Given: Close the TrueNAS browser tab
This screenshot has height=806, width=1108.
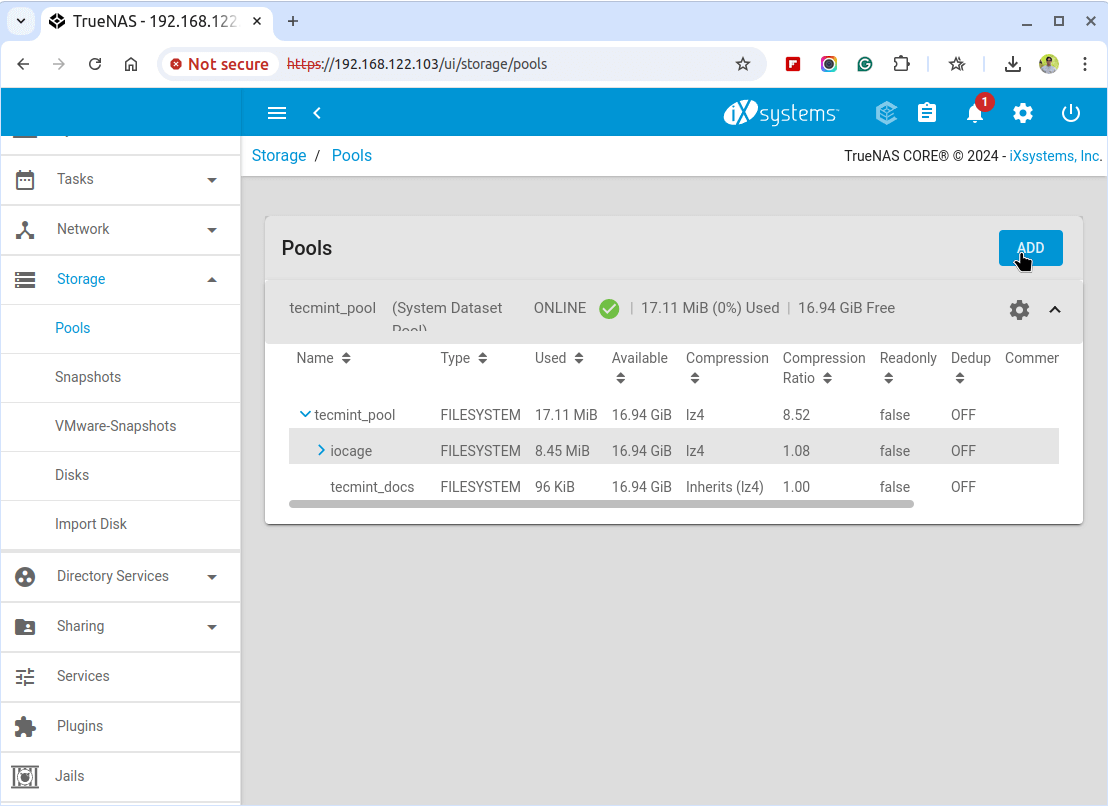Looking at the screenshot, I should point(257,21).
